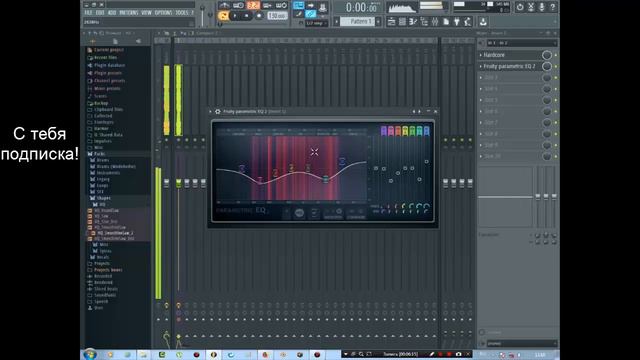This screenshot has width=640, height=360.
Task: Click the microphone one-click recording icon
Action: (x=542, y=7)
